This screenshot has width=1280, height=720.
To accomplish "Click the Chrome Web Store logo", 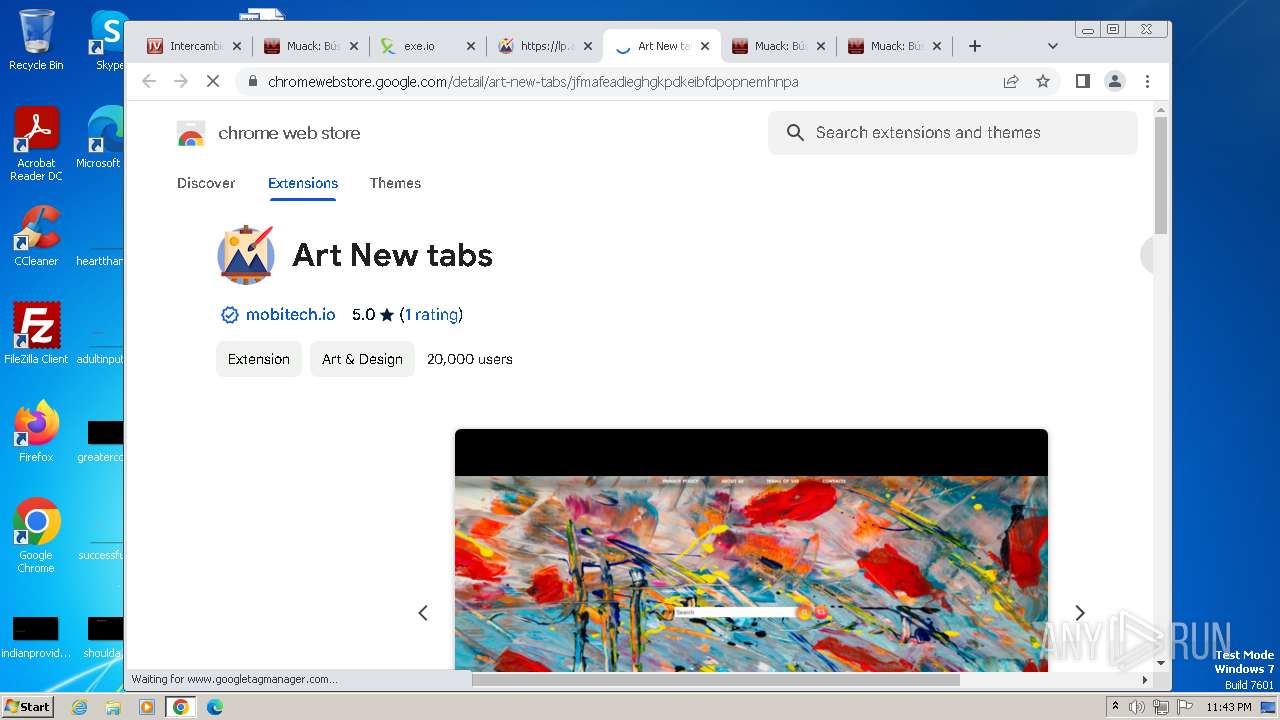I will (191, 133).
